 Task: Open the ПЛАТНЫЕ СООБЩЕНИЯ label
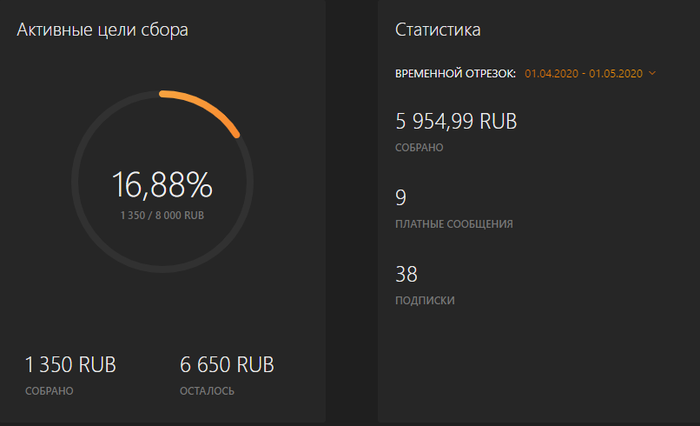tap(454, 224)
